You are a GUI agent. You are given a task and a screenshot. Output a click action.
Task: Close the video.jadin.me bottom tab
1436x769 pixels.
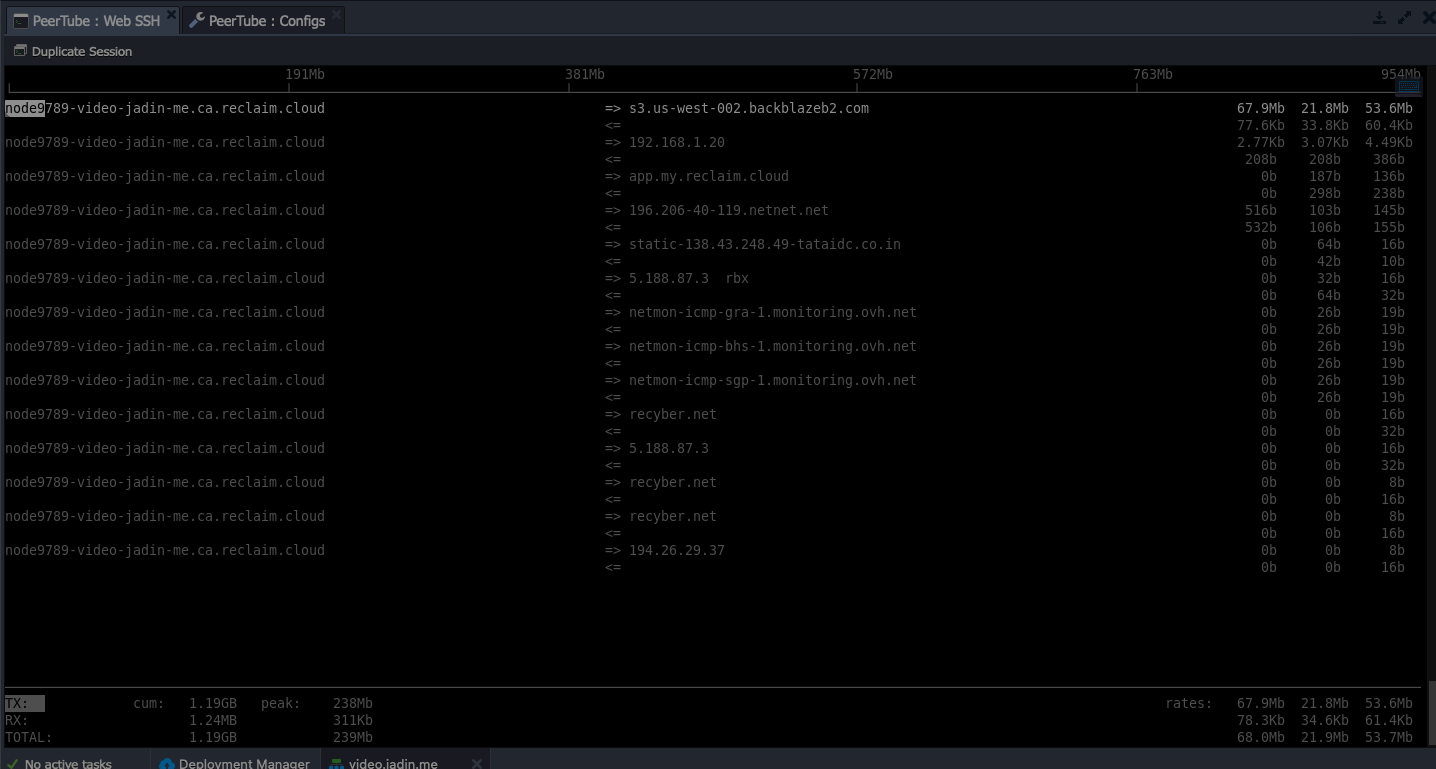(477, 763)
